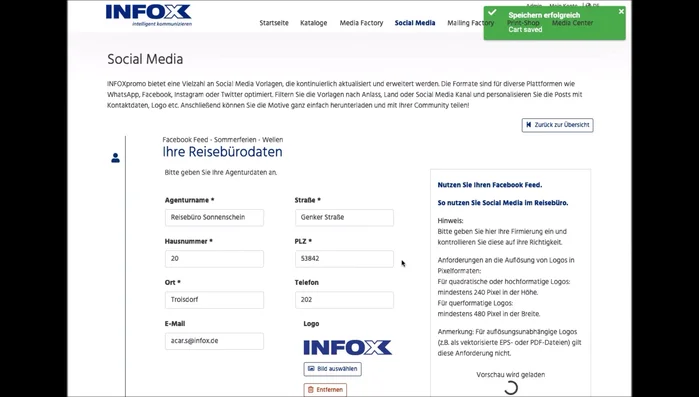Focus the Telefon input field
699x397 pixels.
coord(344,300)
